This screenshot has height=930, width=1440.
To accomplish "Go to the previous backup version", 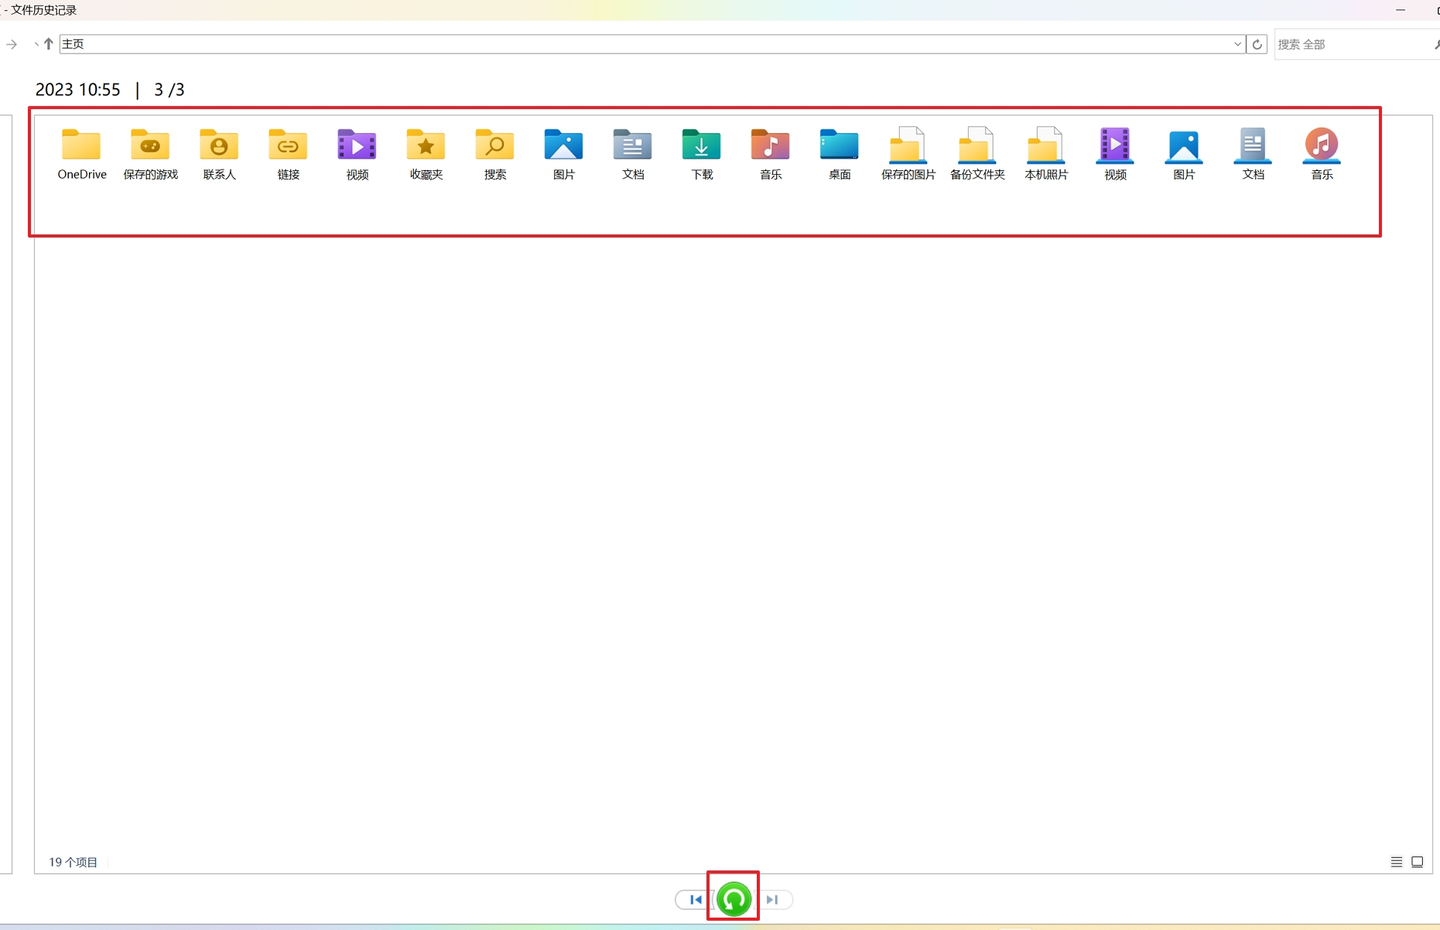I will click(x=695, y=900).
